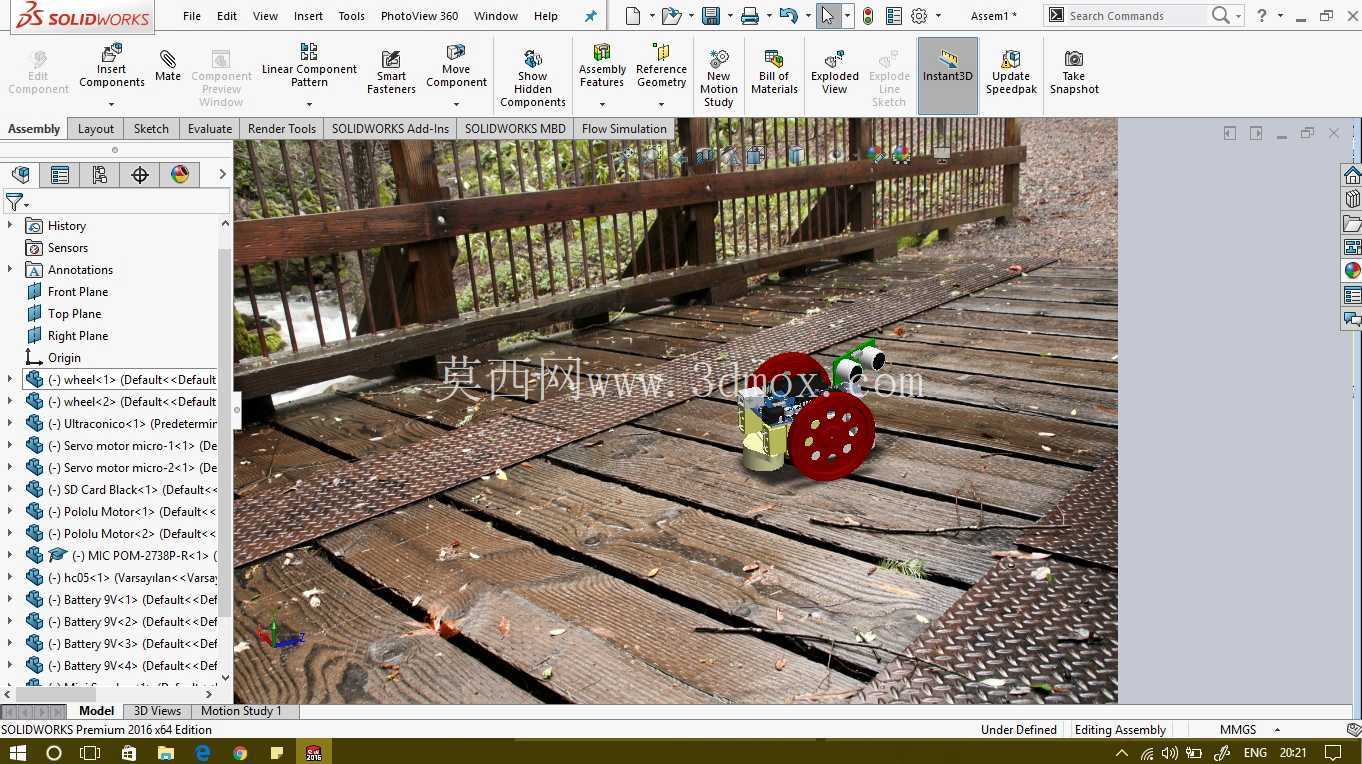Image resolution: width=1362 pixels, height=764 pixels.
Task: Click the Save icon
Action: [x=711, y=16]
